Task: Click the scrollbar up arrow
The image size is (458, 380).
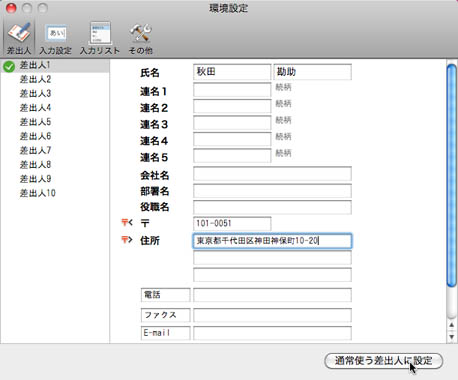Action: click(451, 325)
